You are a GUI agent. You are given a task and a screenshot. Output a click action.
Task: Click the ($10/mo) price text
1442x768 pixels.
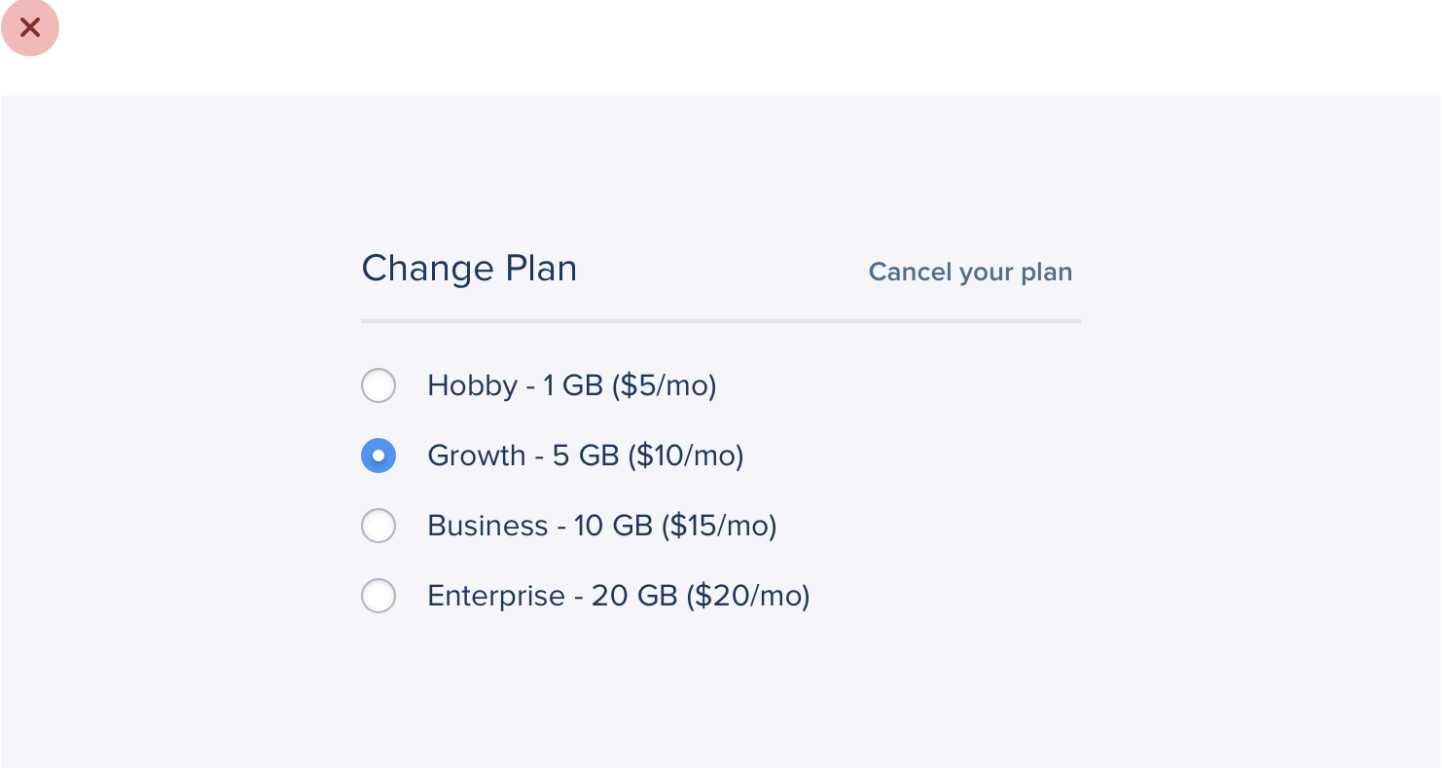point(686,456)
